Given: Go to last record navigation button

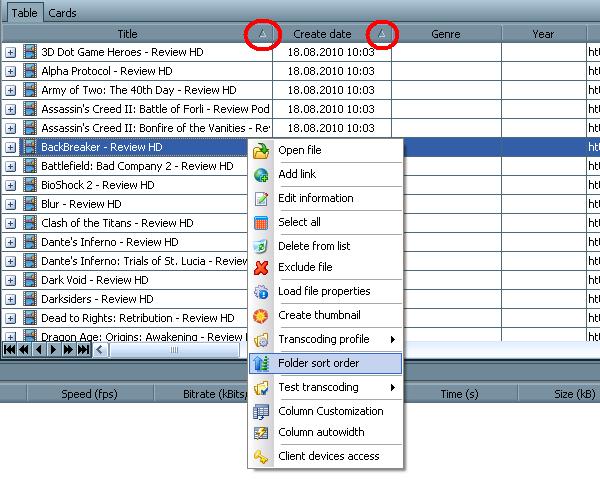Looking at the screenshot, I should pos(83,350).
